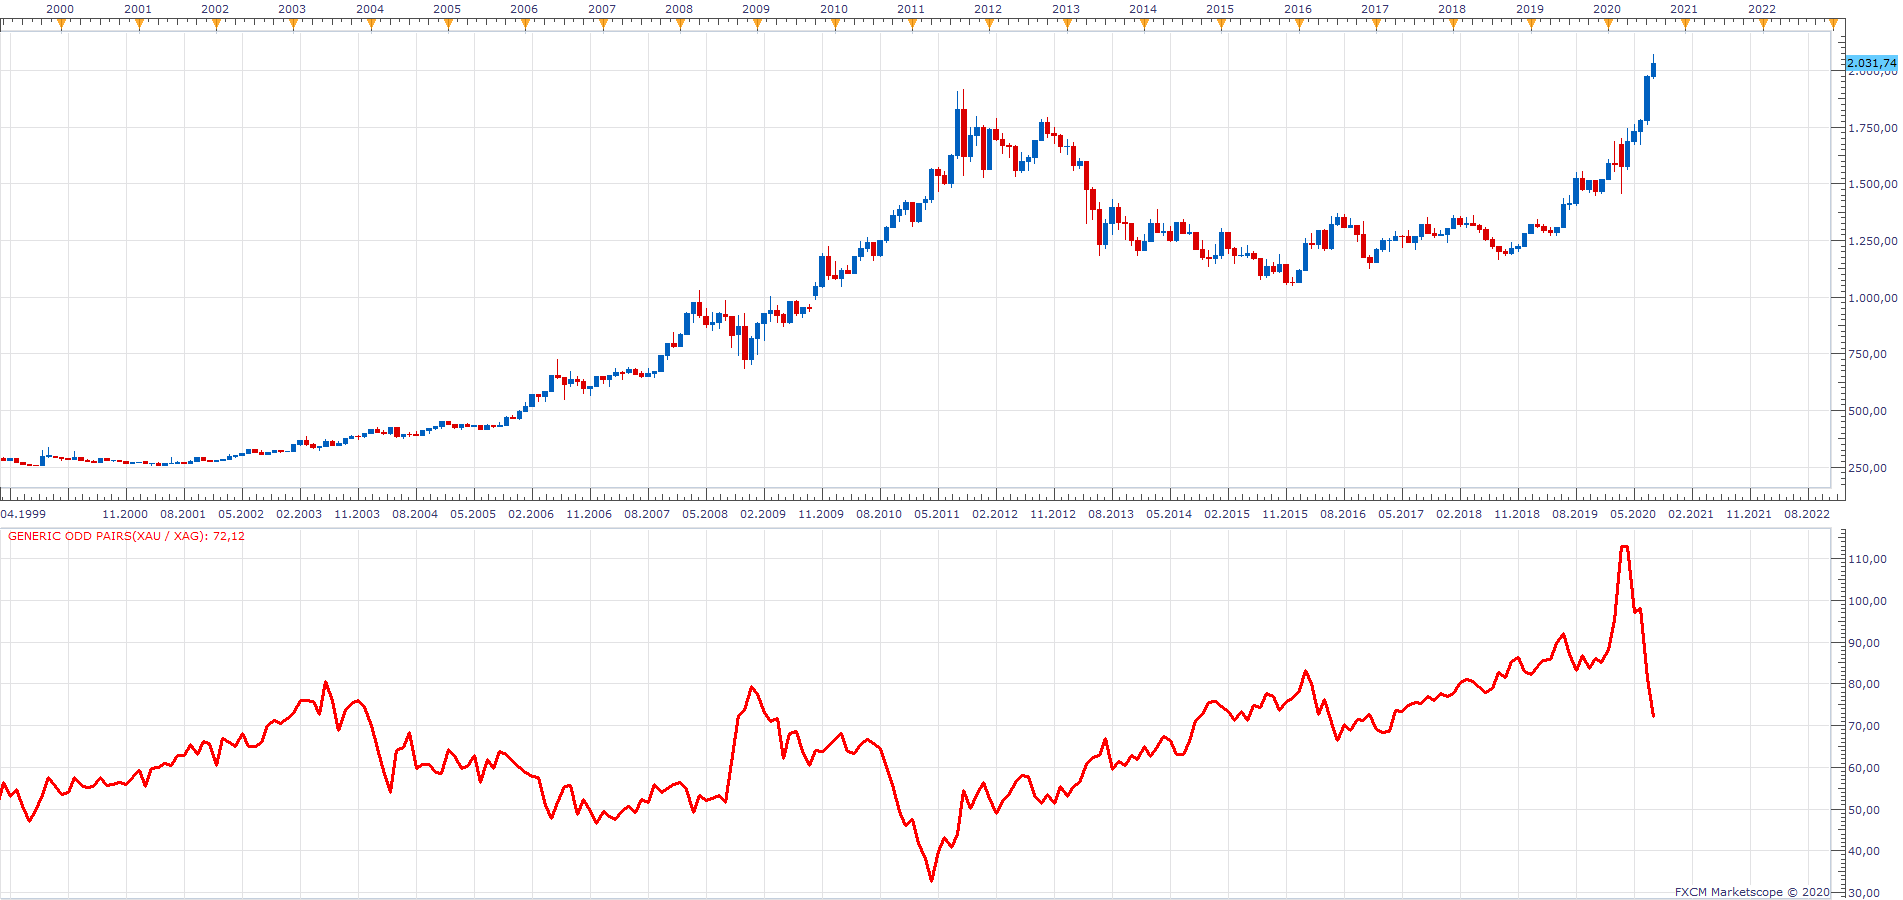Screen dimensions: 1903x900
Task: Click the top axis year label 2018
Action: point(1452,9)
